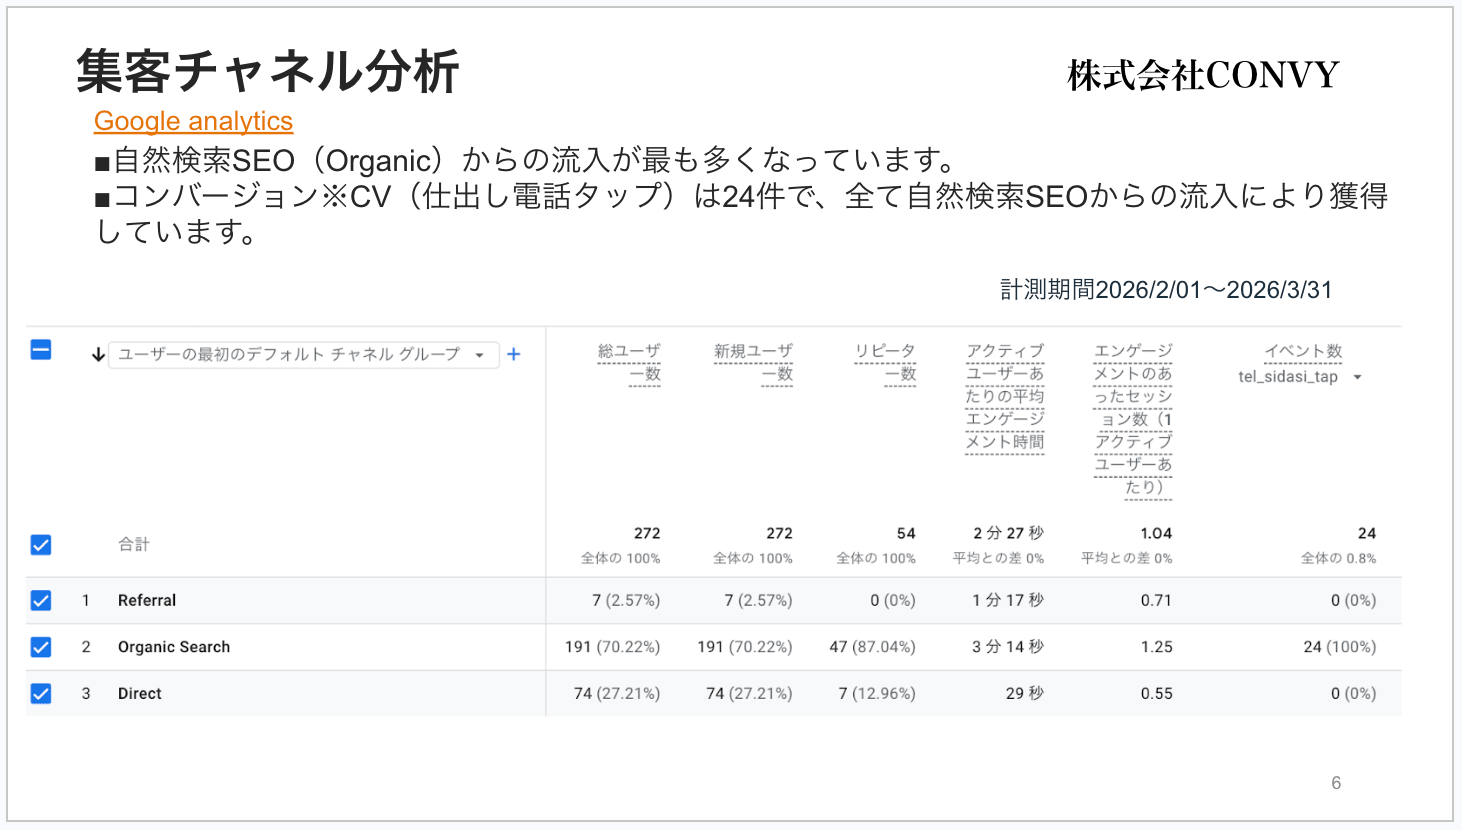The width and height of the screenshot is (1462, 830).
Task: Click the Referral channel row label
Action: click(x=147, y=600)
